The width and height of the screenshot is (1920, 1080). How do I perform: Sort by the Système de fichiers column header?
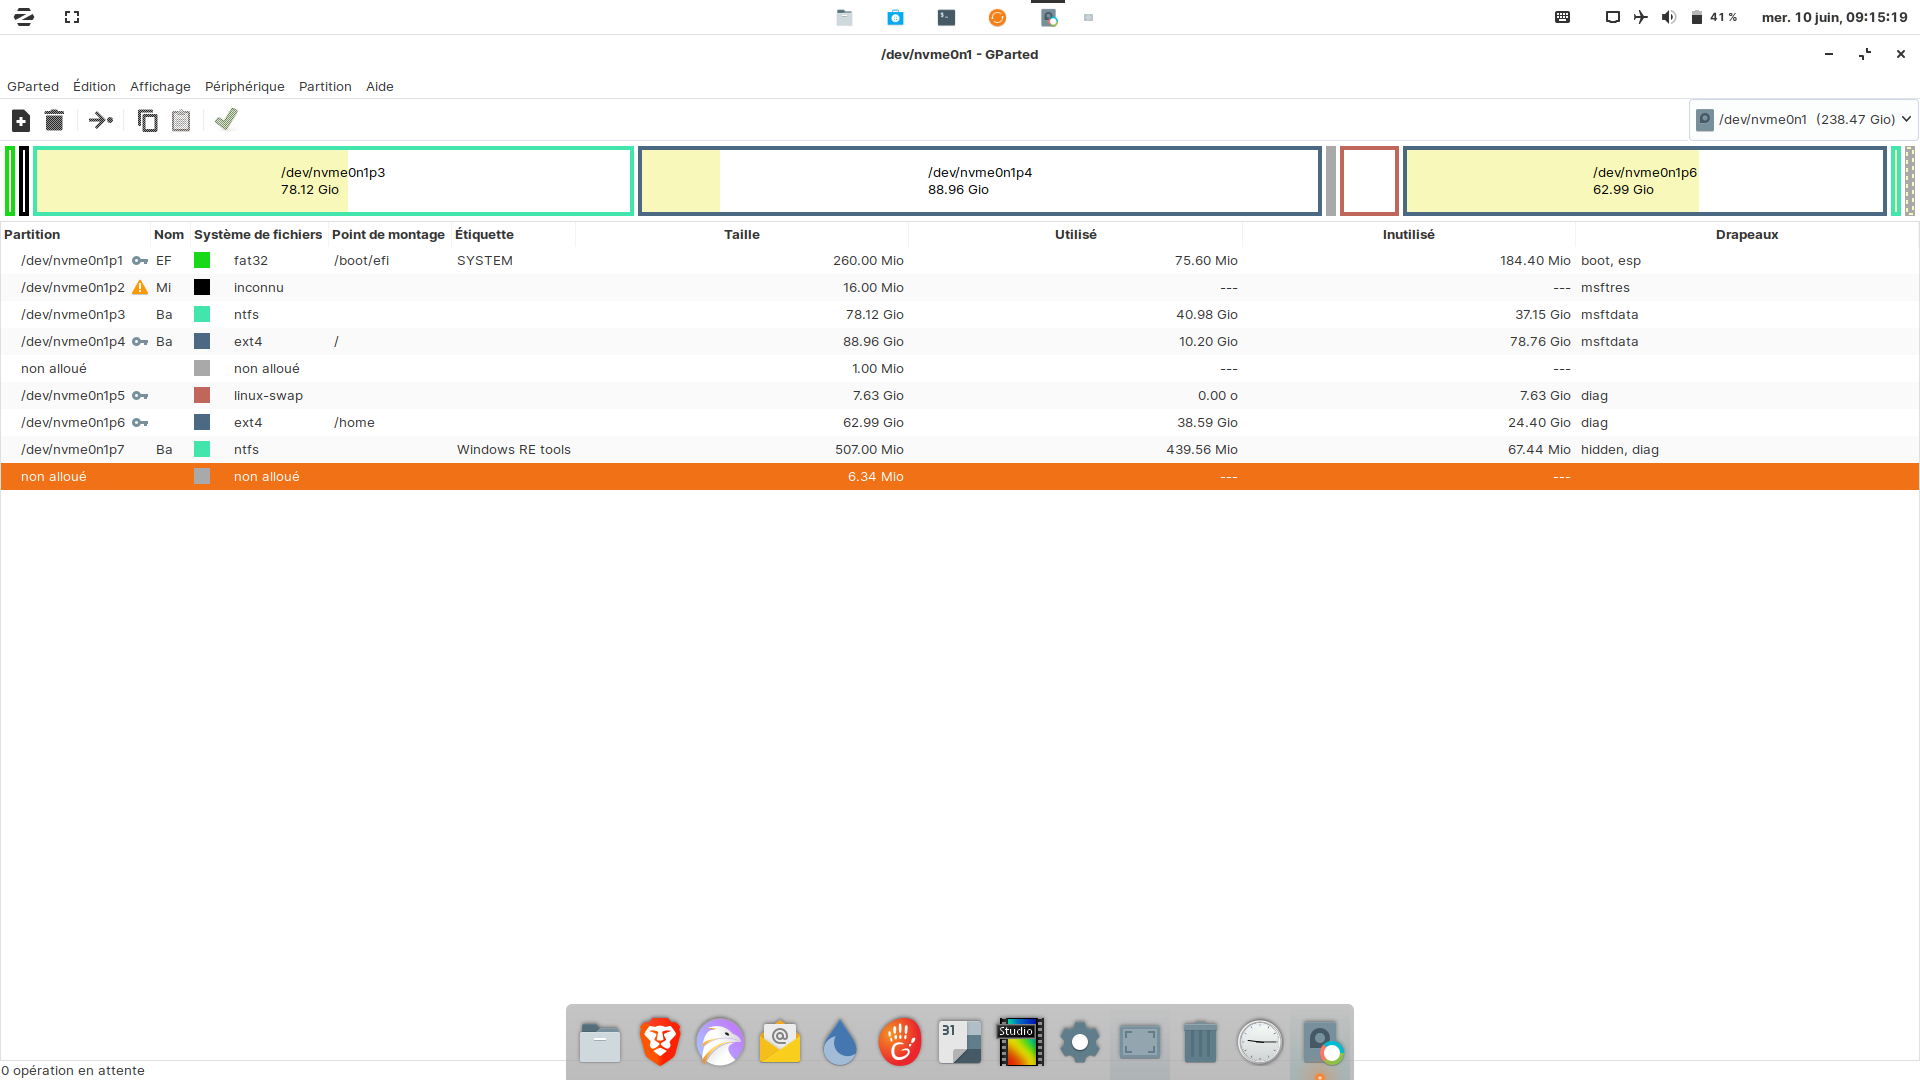257,235
